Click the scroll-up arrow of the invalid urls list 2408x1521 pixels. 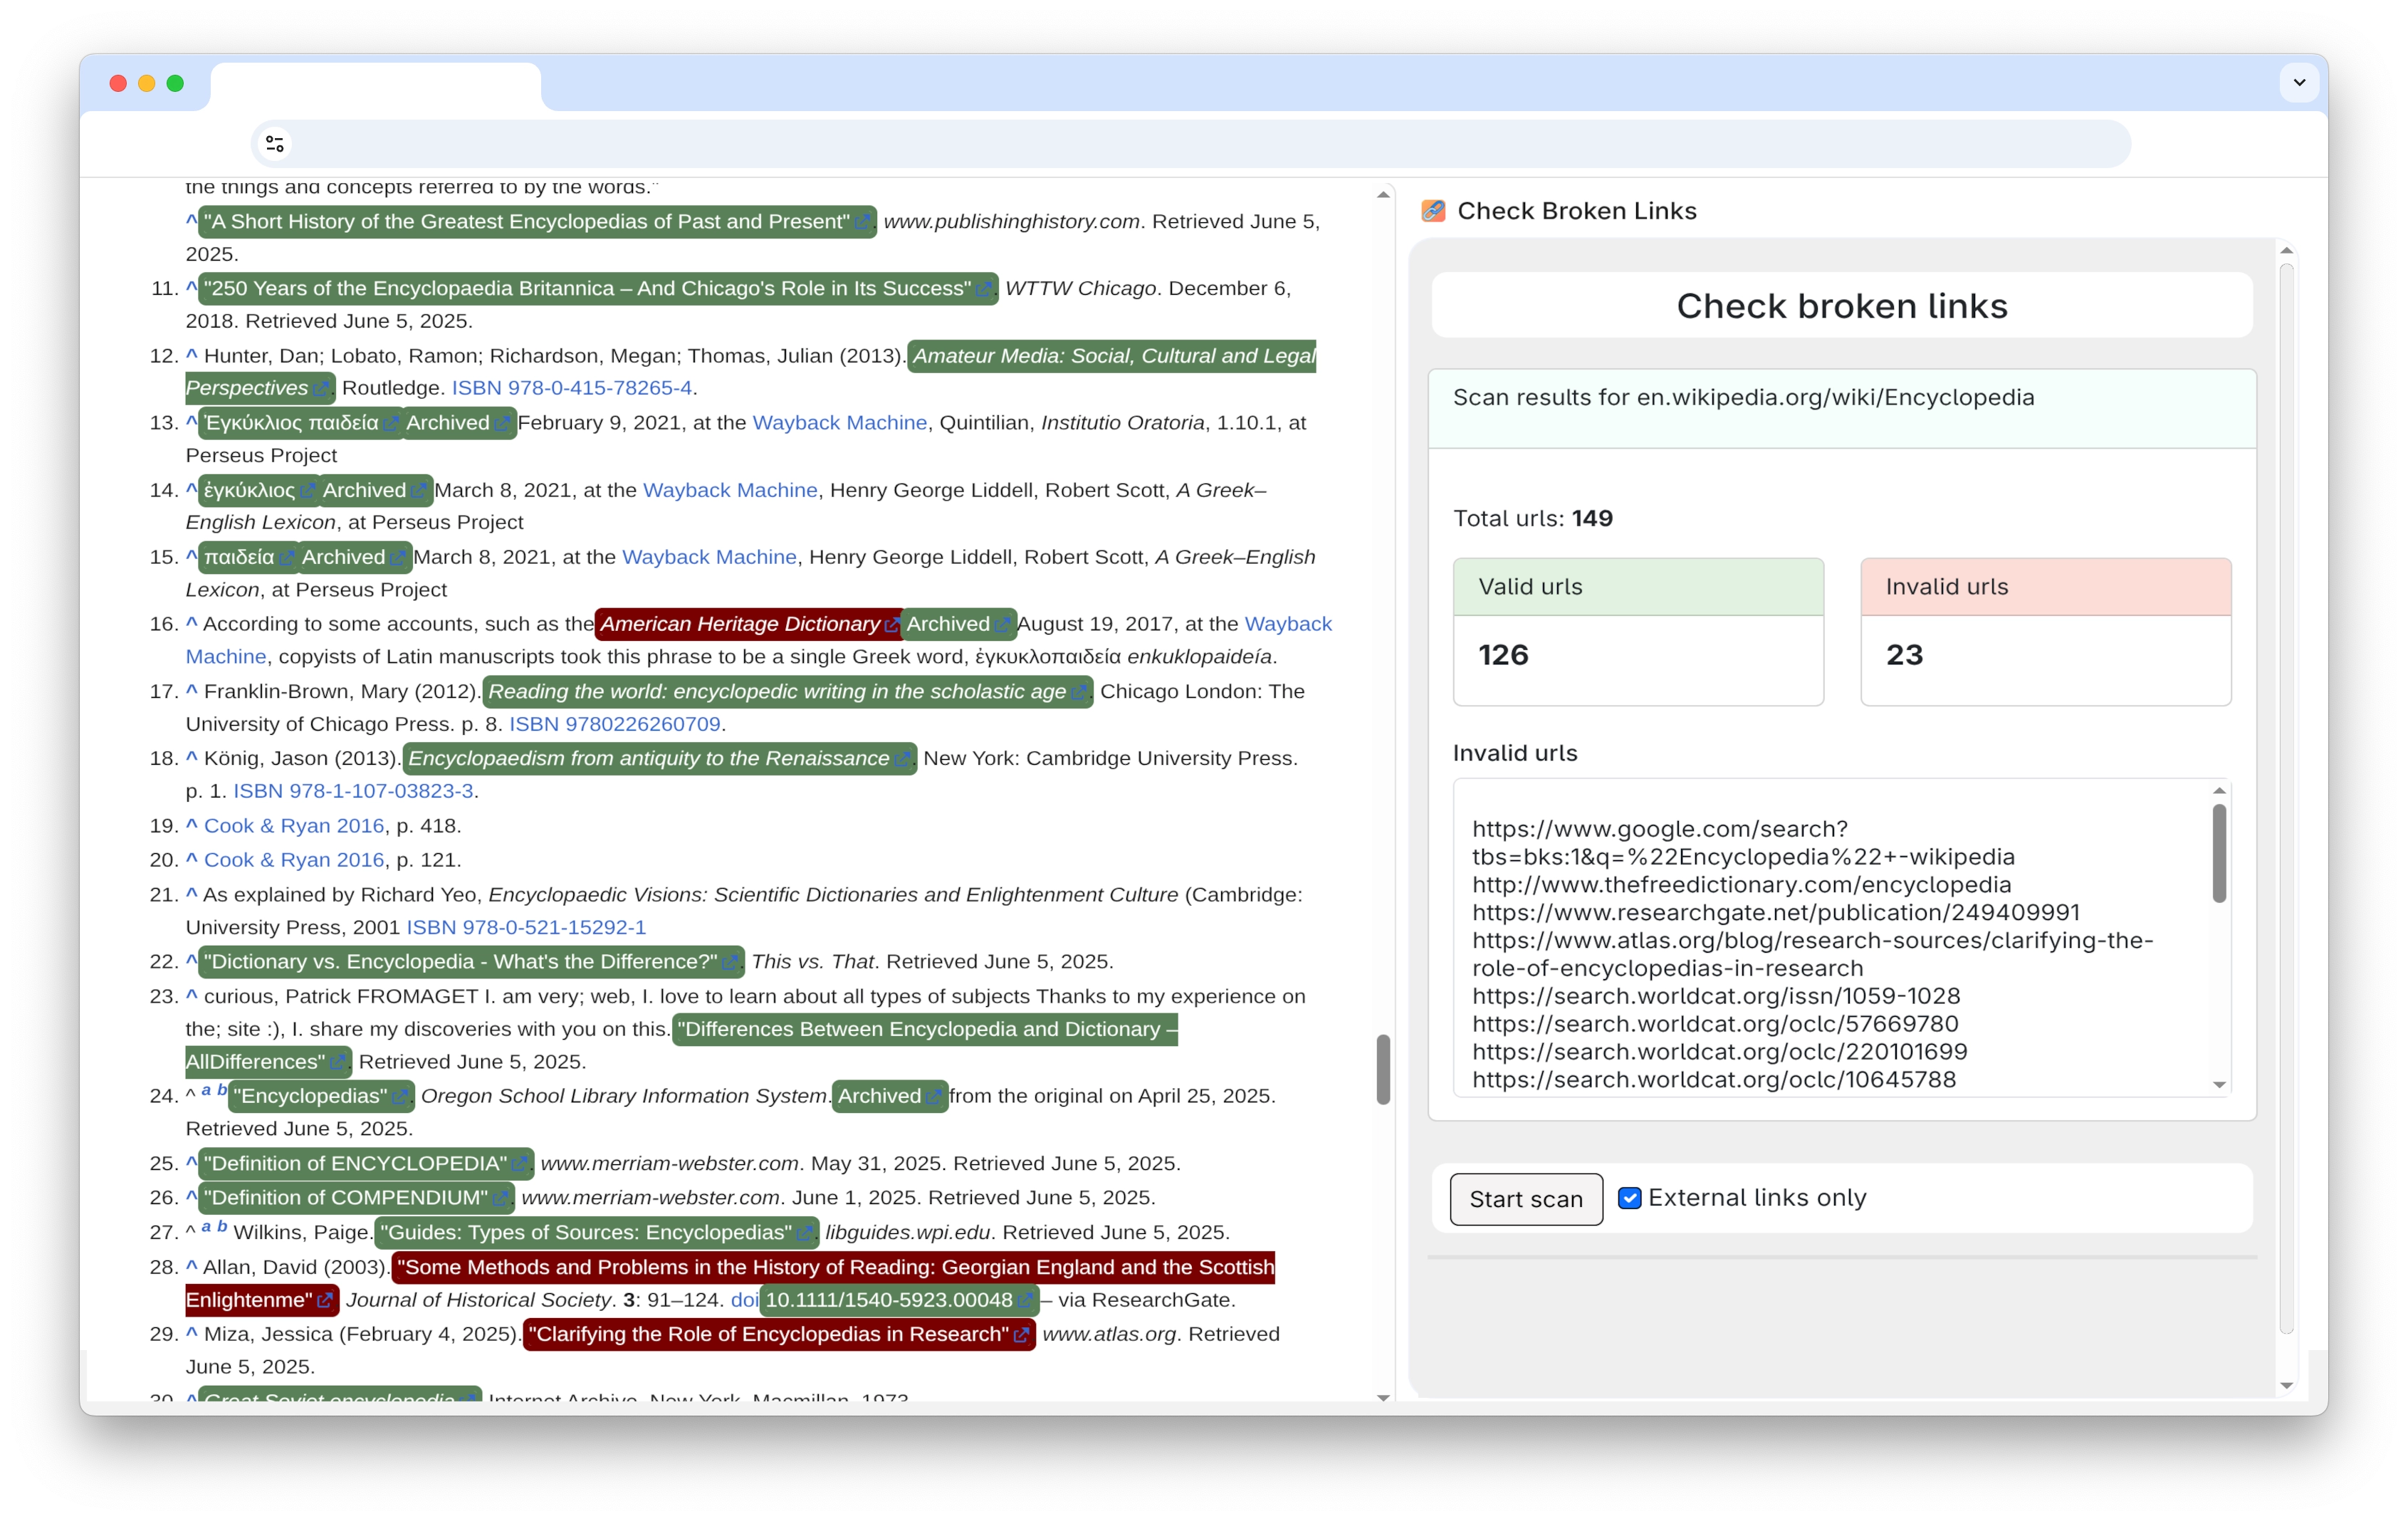[2219, 791]
